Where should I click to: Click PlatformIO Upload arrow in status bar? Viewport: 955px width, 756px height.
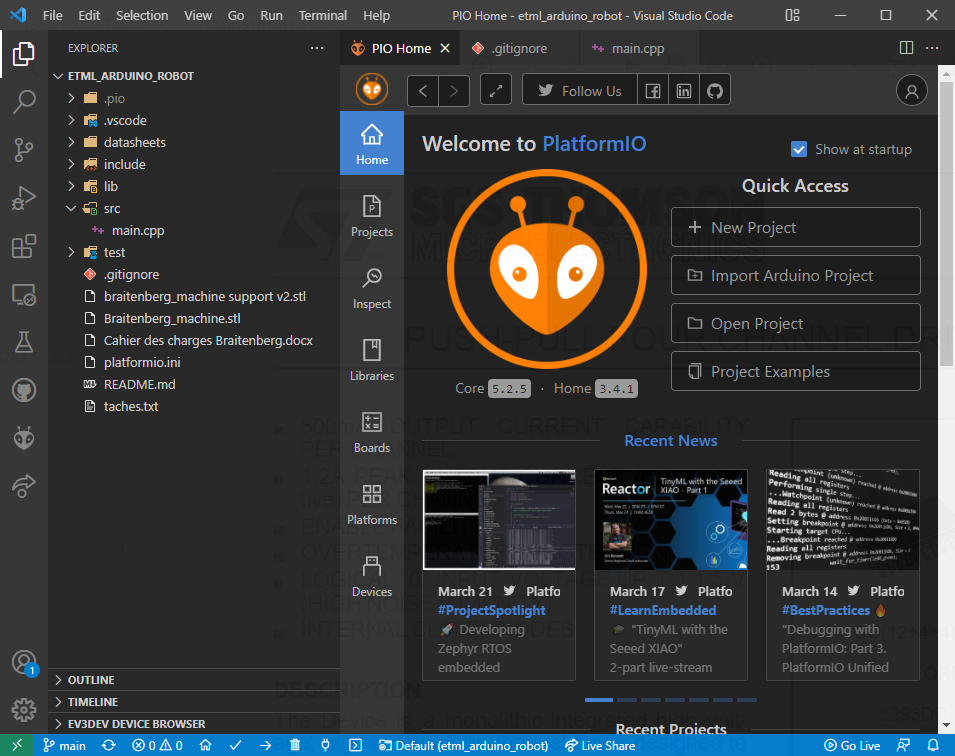click(x=265, y=745)
